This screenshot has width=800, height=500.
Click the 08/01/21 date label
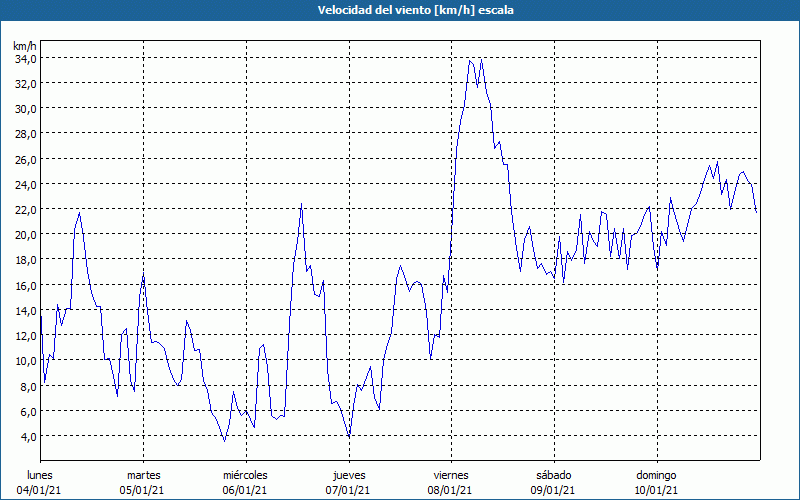[451, 490]
